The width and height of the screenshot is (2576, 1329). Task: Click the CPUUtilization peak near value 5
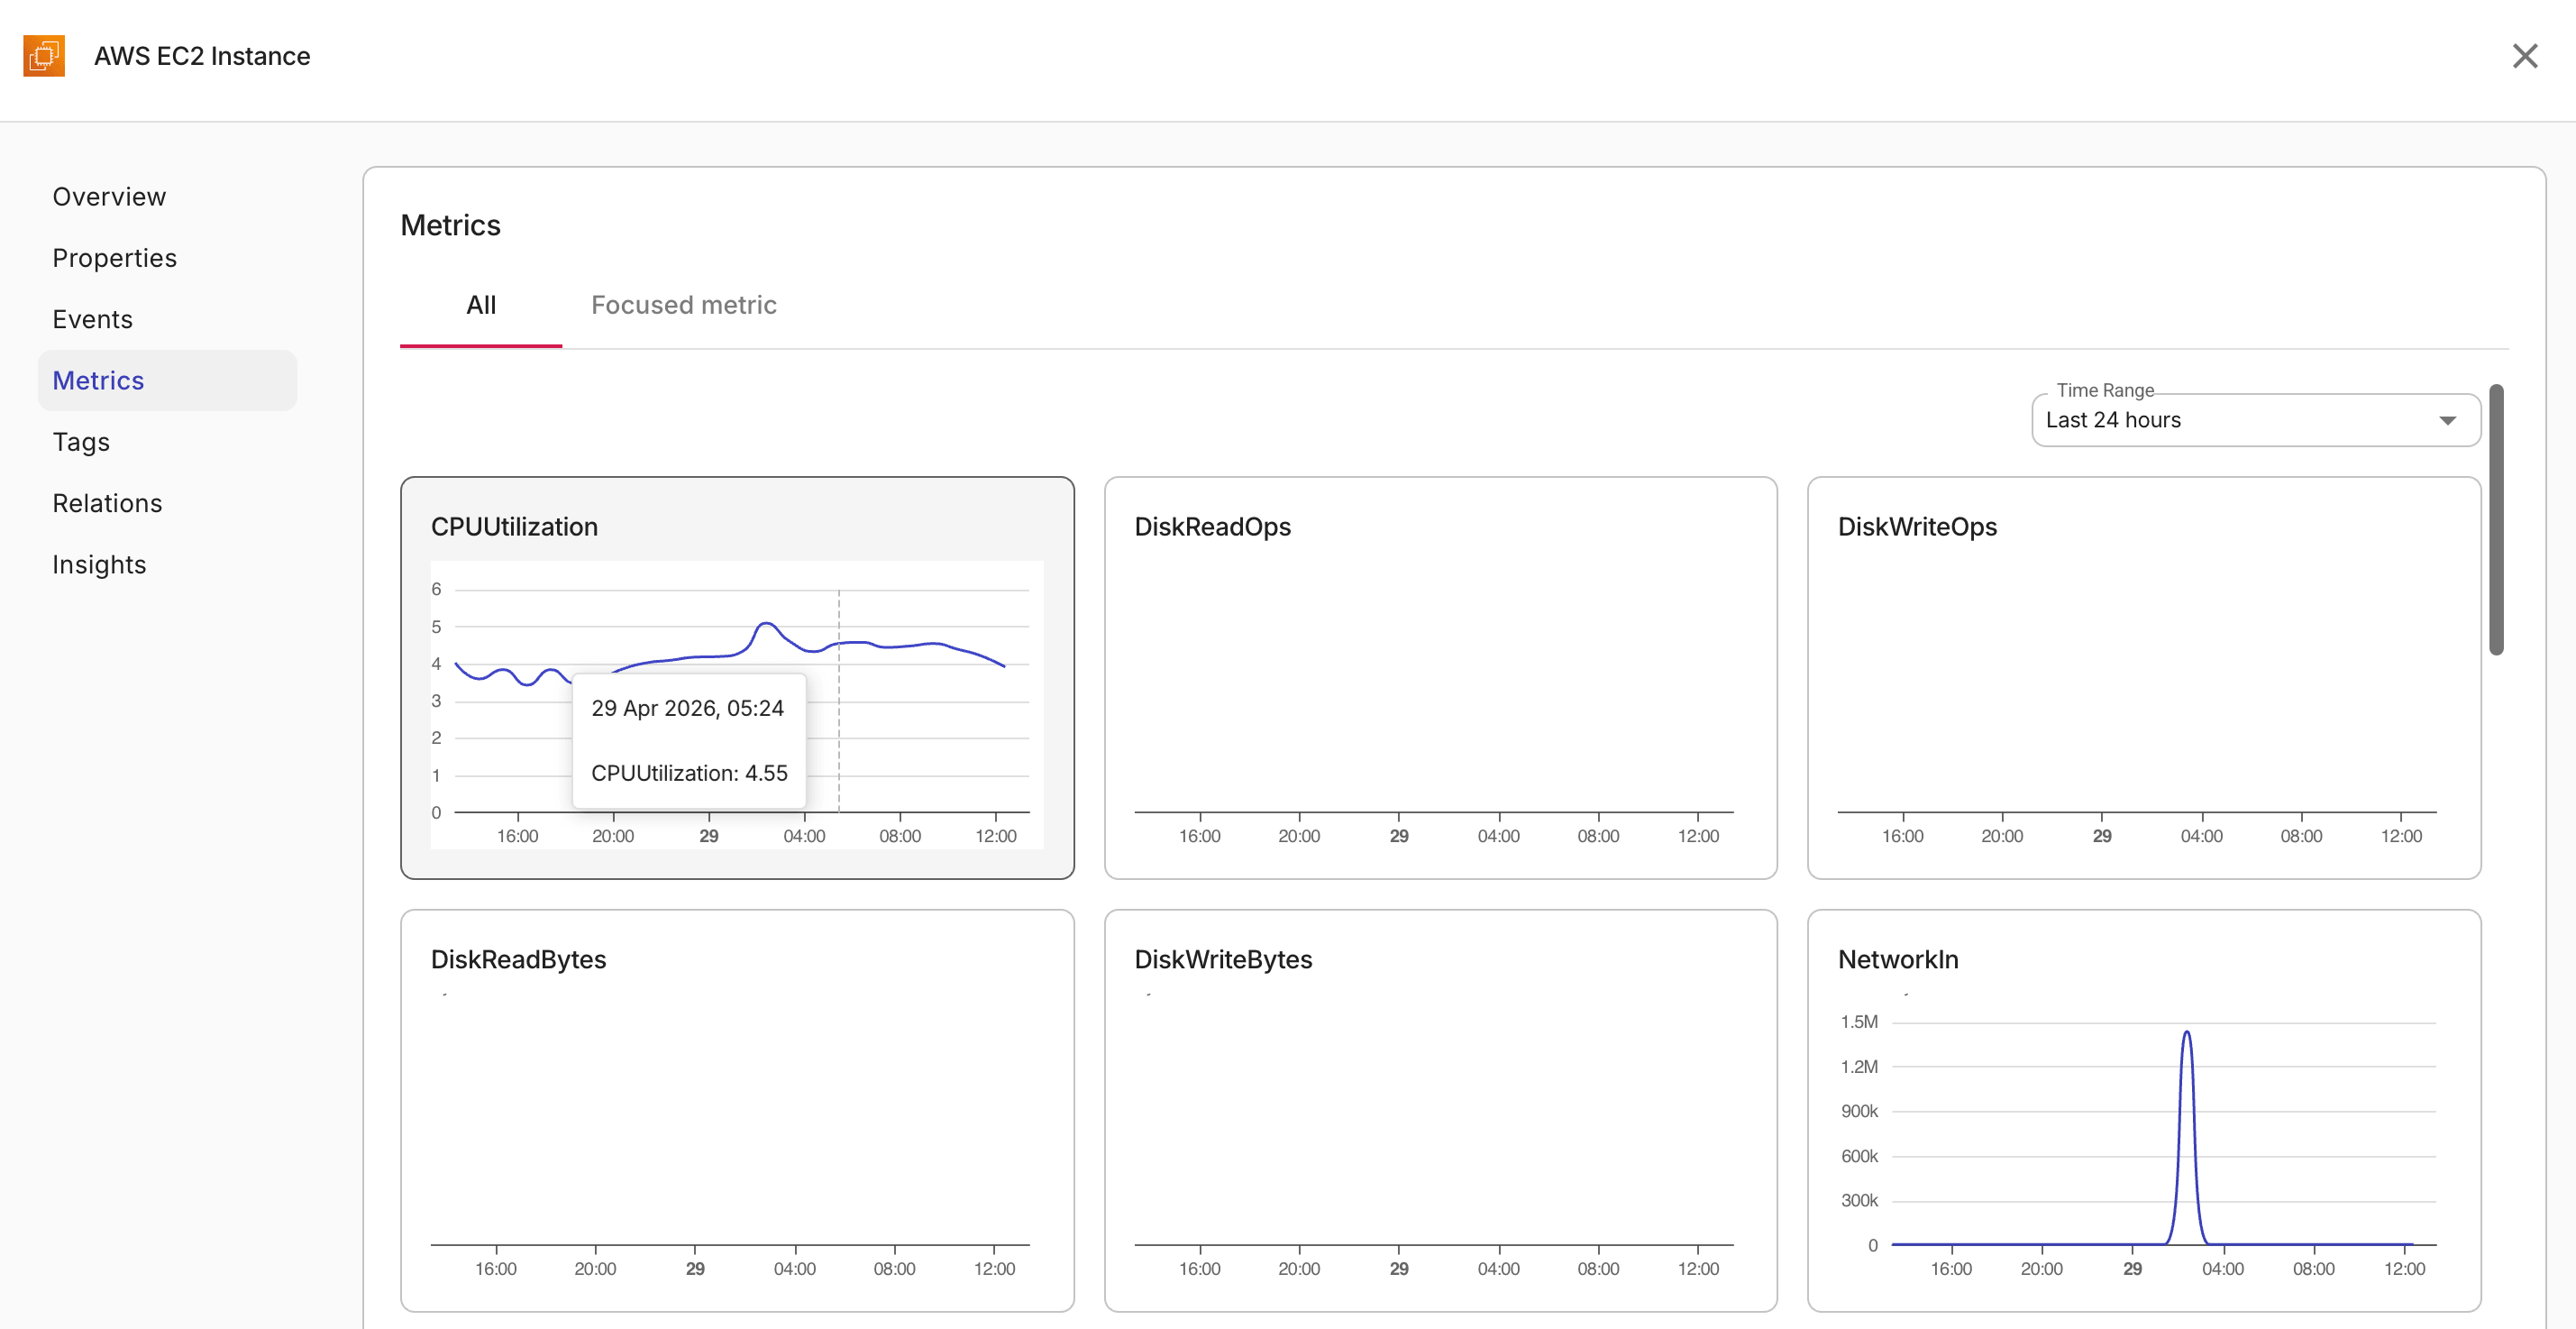pyautogui.click(x=766, y=624)
